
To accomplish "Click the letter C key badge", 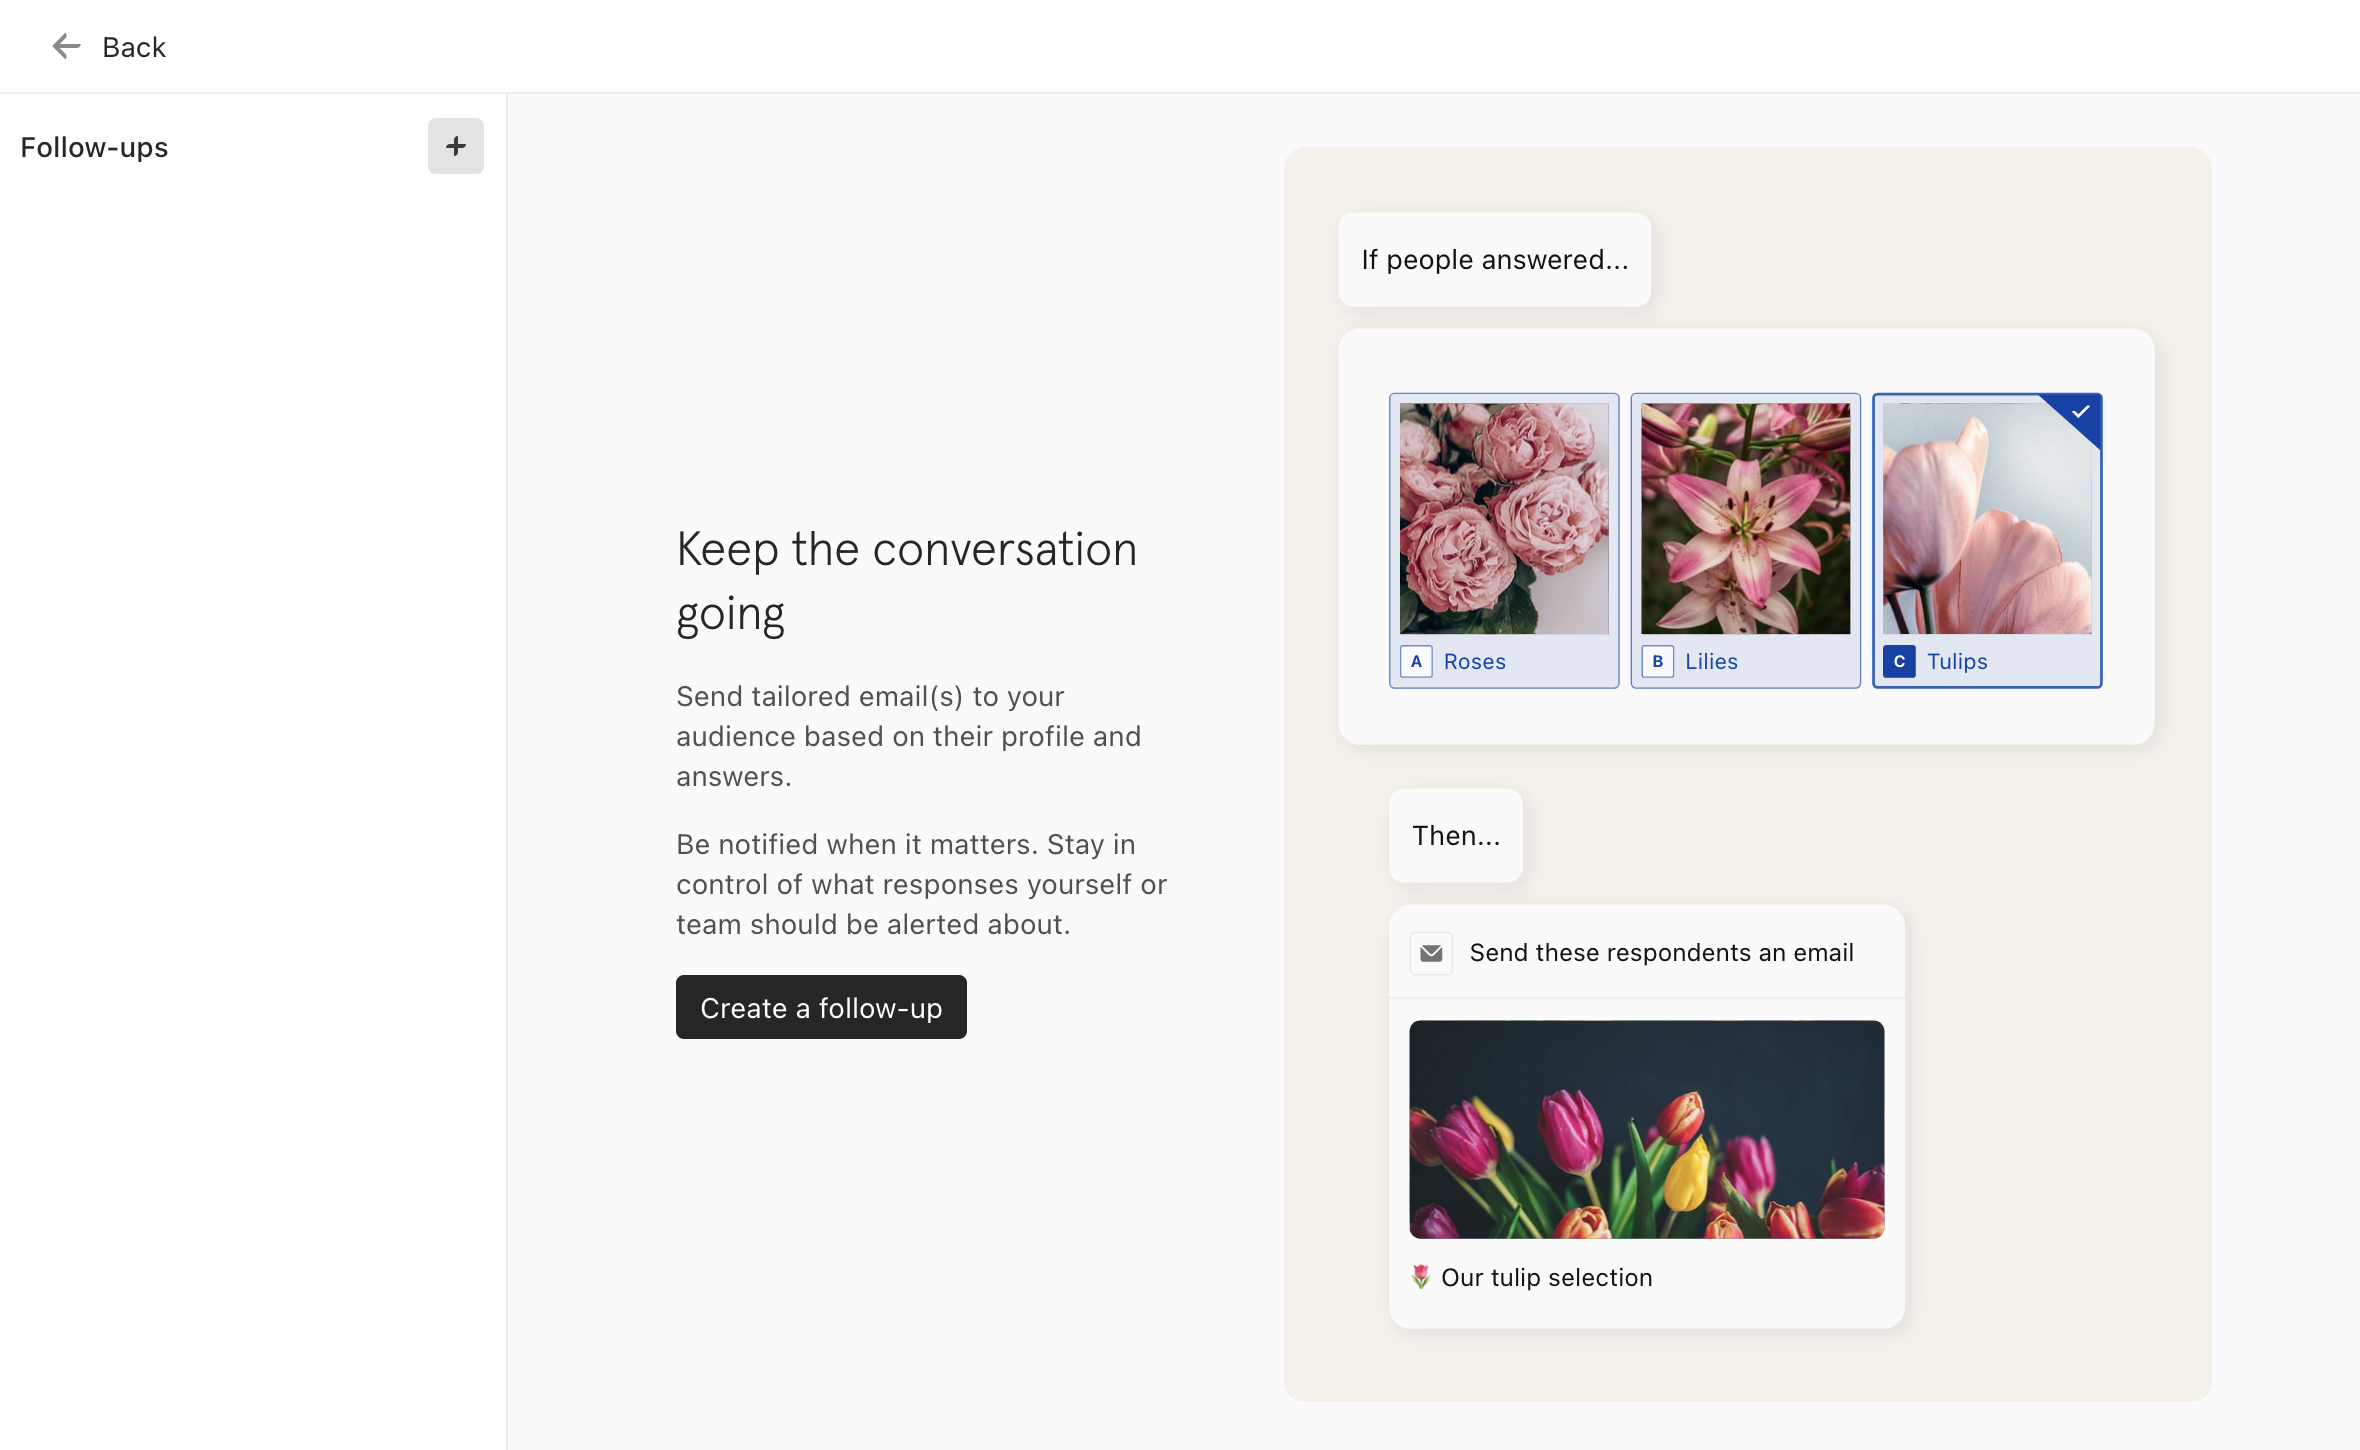I will 1899,661.
